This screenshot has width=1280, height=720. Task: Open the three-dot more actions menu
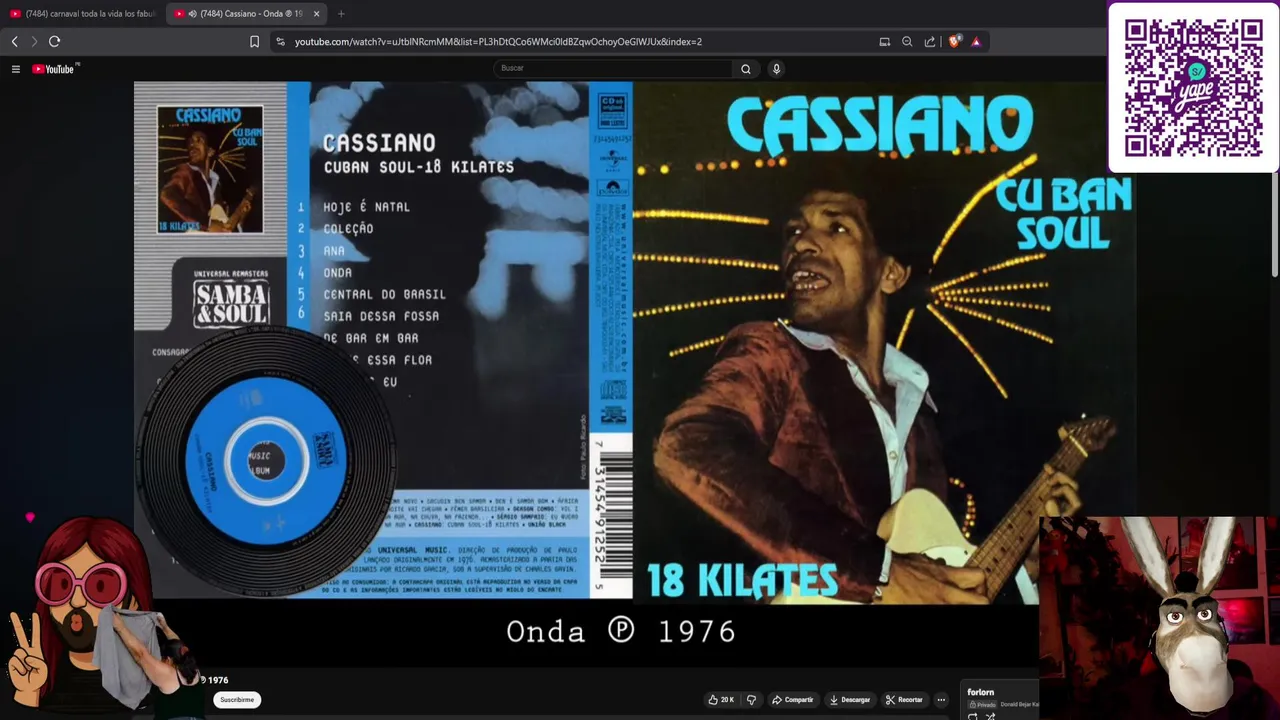click(941, 700)
